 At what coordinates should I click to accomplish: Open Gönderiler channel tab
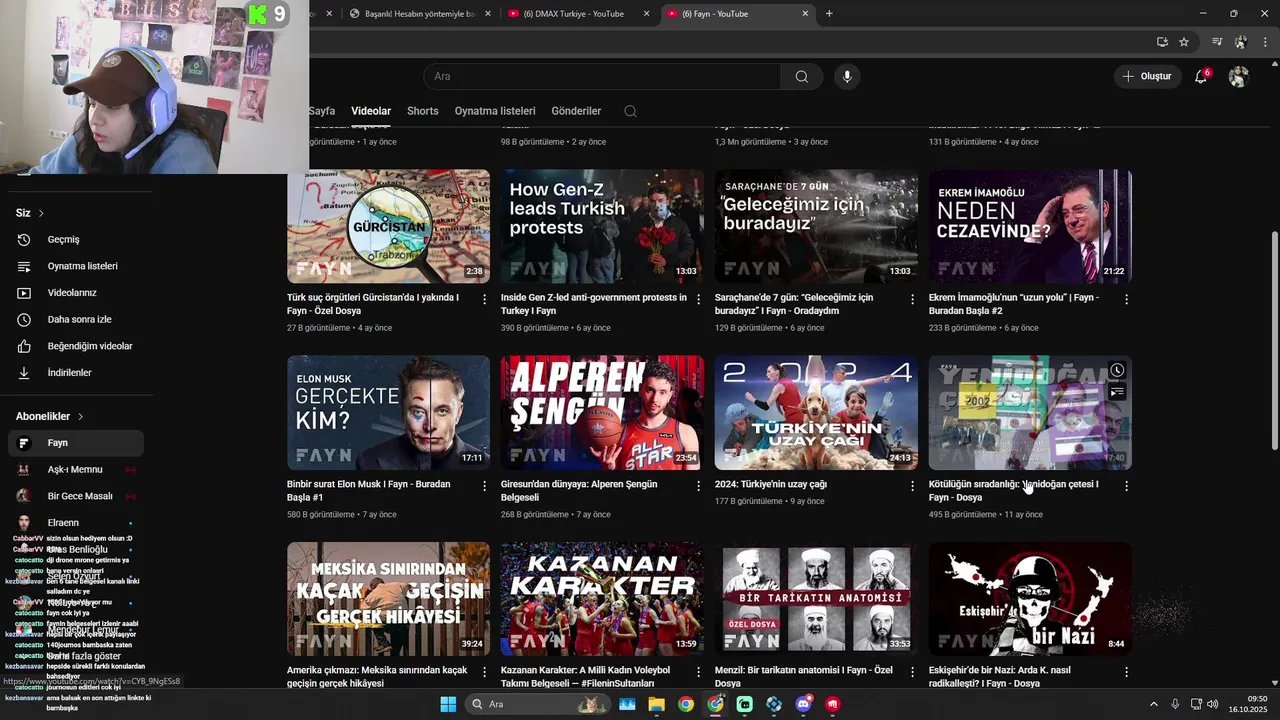point(576,111)
